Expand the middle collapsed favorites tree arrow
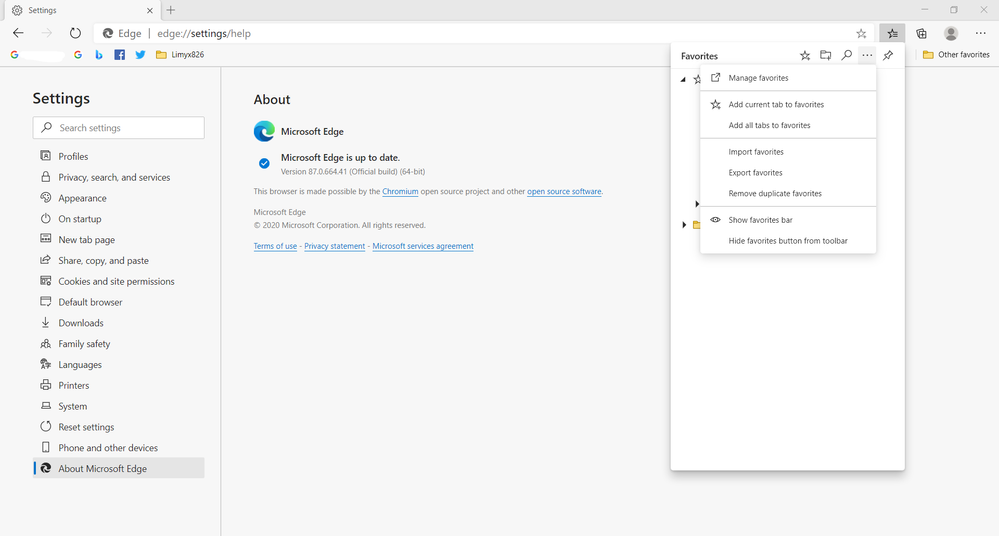Viewport: 999px width, 536px height. coord(697,204)
